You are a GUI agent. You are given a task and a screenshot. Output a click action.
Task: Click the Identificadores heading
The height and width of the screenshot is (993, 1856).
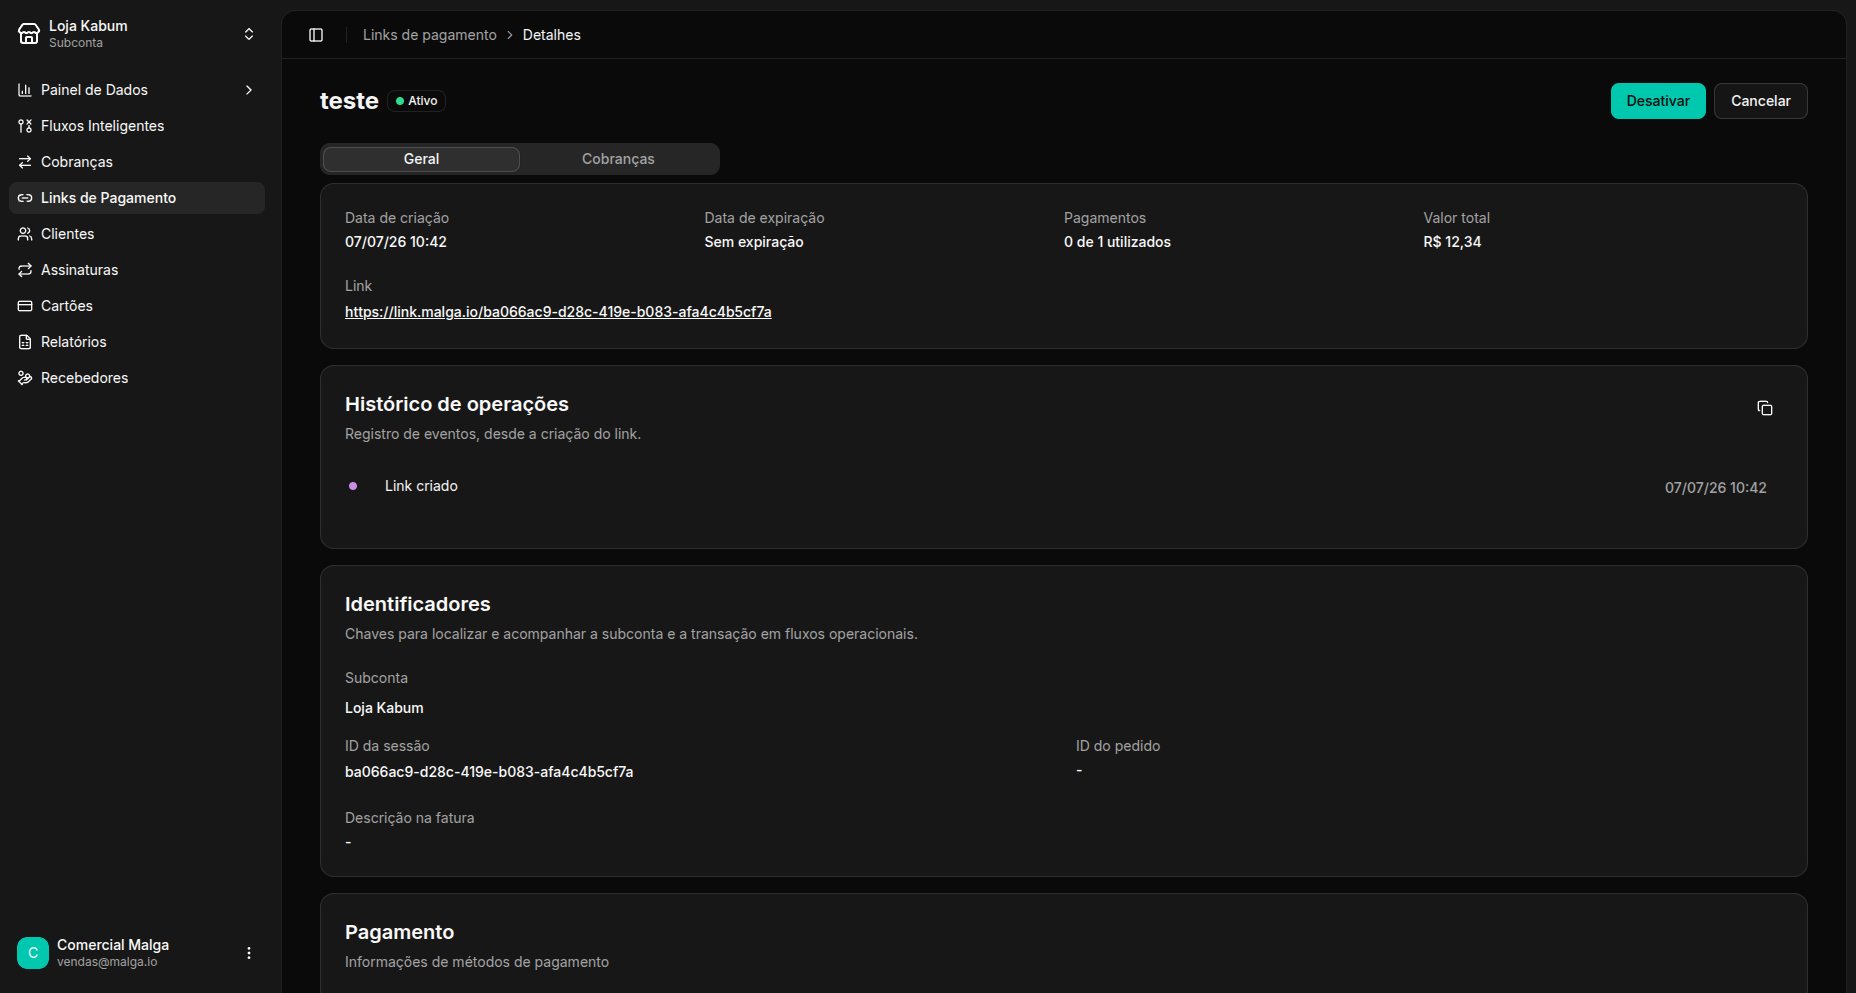pyautogui.click(x=418, y=604)
